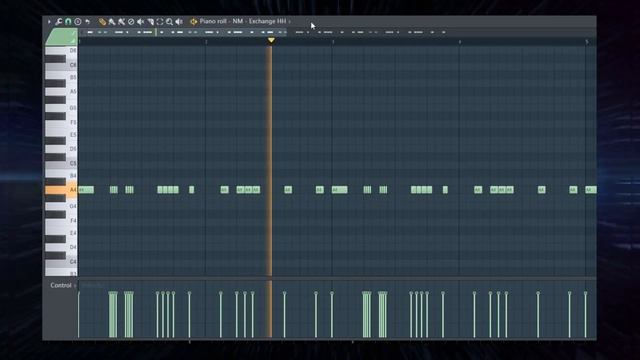Screen dimensions: 640x360
Task: Click the orange playhead marker on timeline
Action: (271, 40)
